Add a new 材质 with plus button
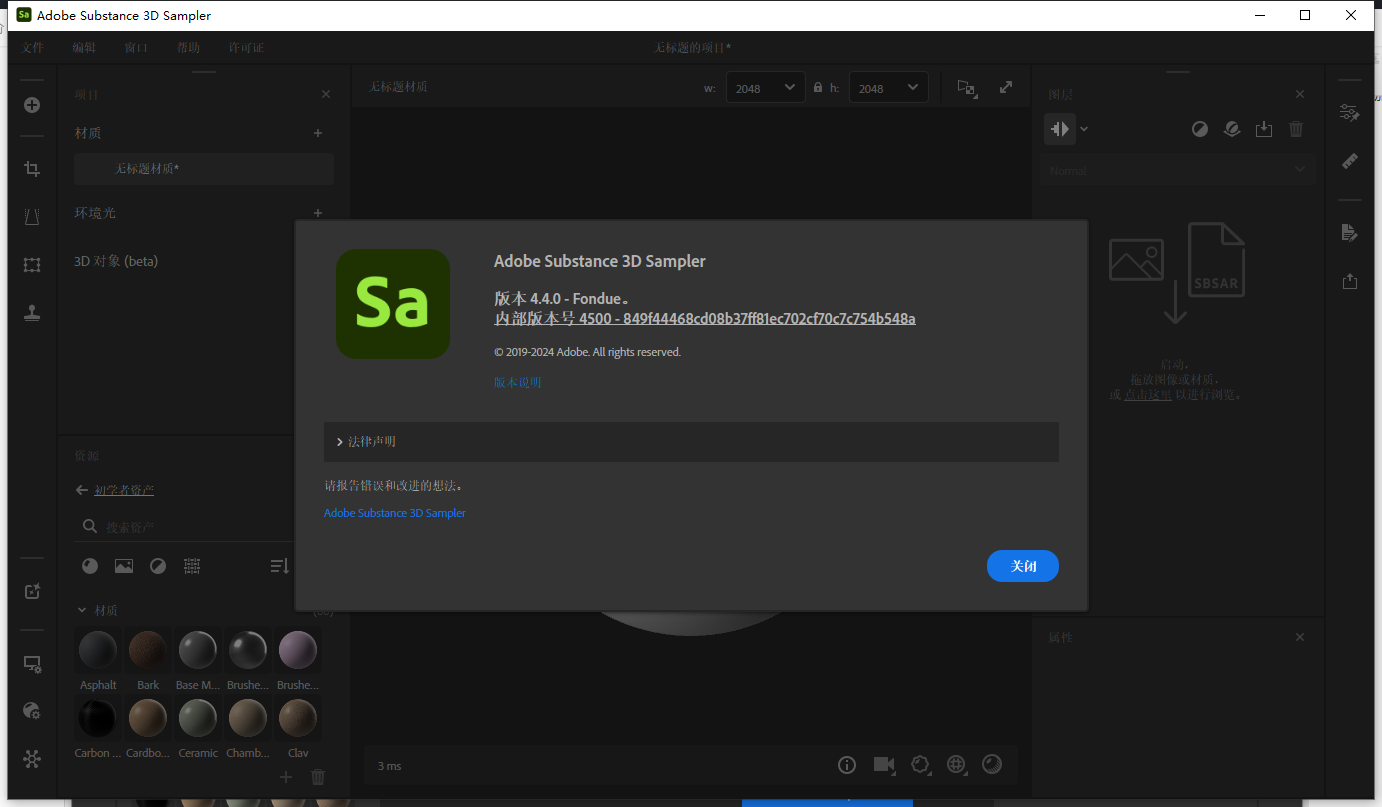 318,133
